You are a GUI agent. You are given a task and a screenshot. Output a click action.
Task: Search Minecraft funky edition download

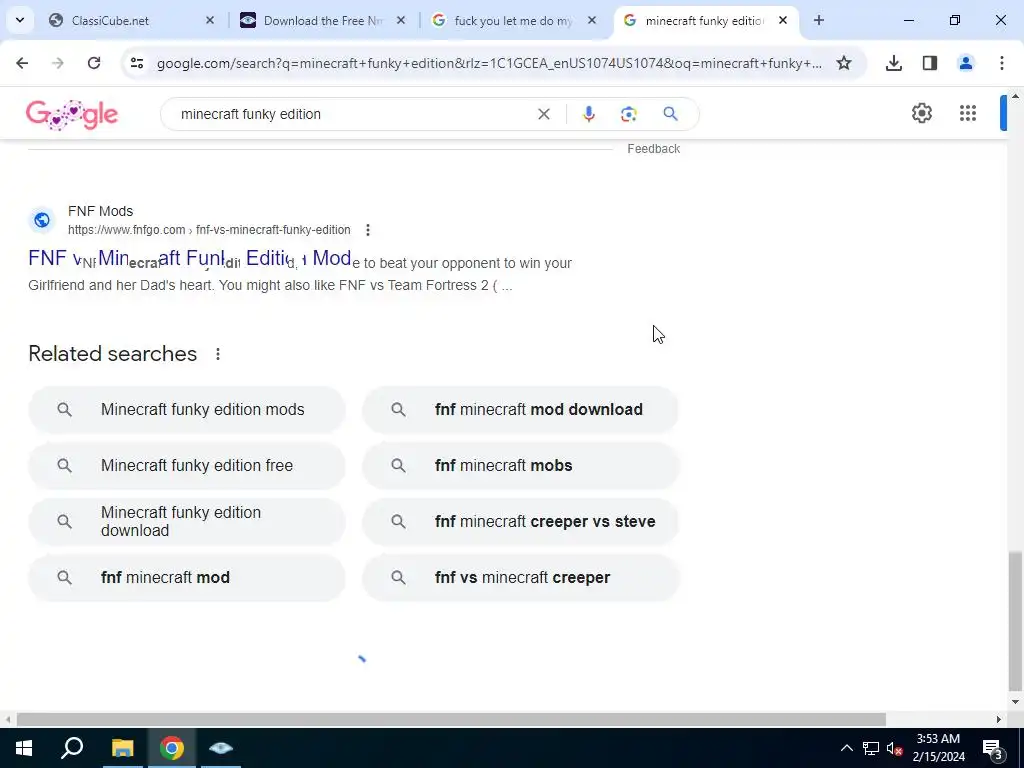pyautogui.click(x=187, y=522)
